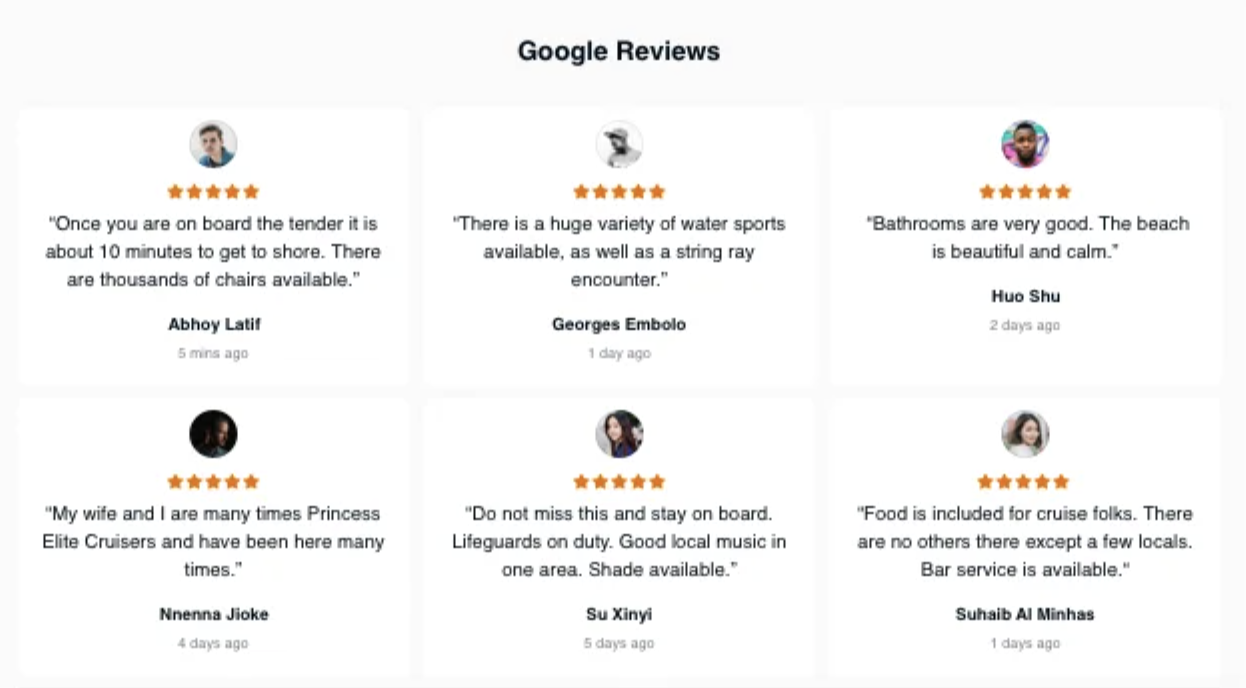View Su Xinyi's profile photo

(619, 434)
